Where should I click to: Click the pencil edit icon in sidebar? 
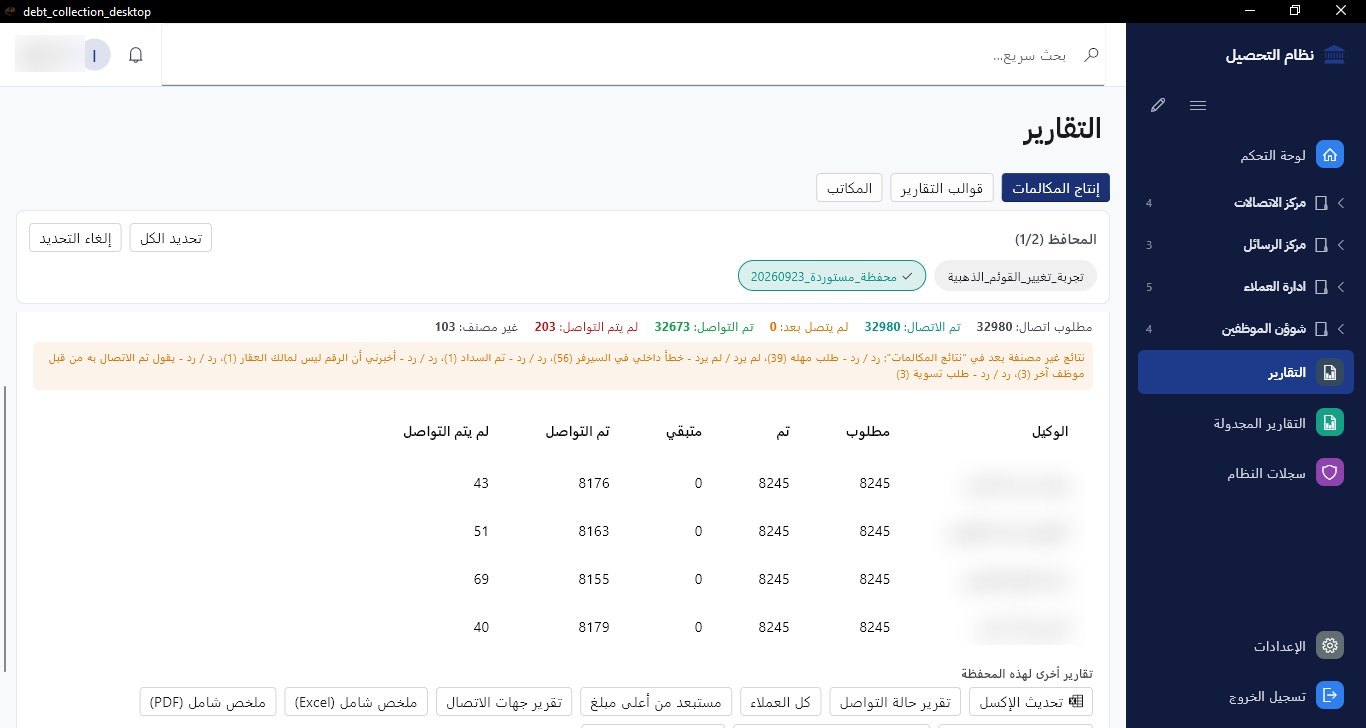tap(1158, 105)
